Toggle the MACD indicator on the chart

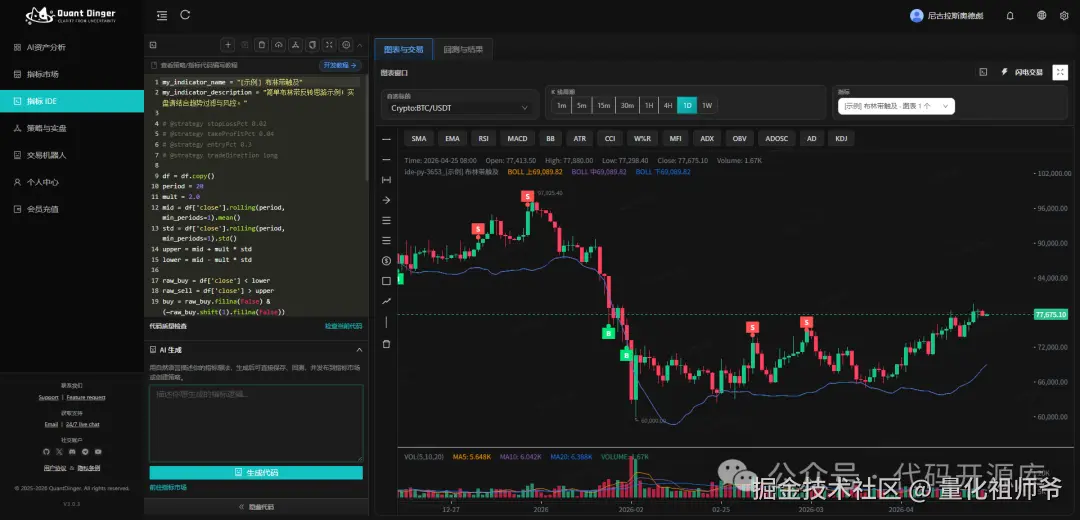click(x=517, y=138)
